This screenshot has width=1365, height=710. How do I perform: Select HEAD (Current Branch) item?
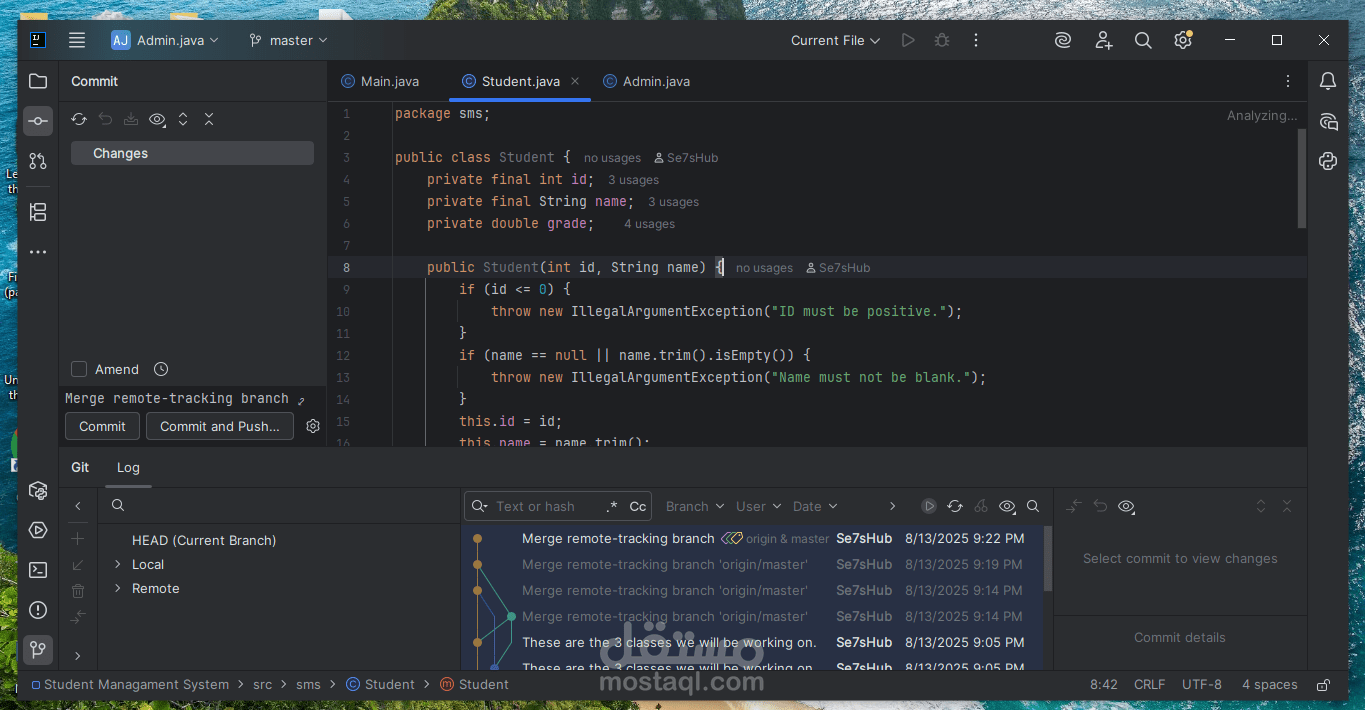pos(204,540)
